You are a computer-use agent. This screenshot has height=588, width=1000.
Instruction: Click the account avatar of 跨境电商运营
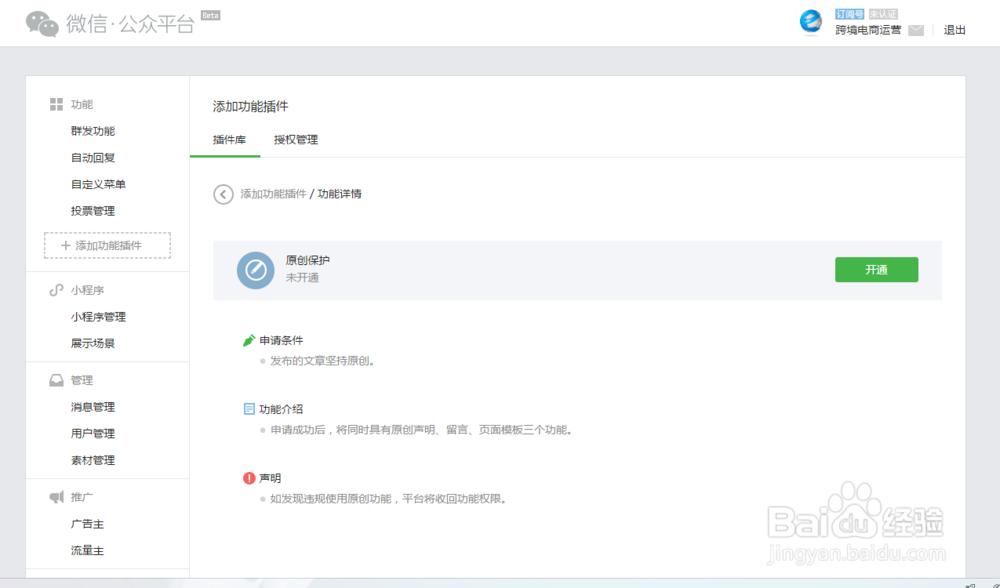809,22
